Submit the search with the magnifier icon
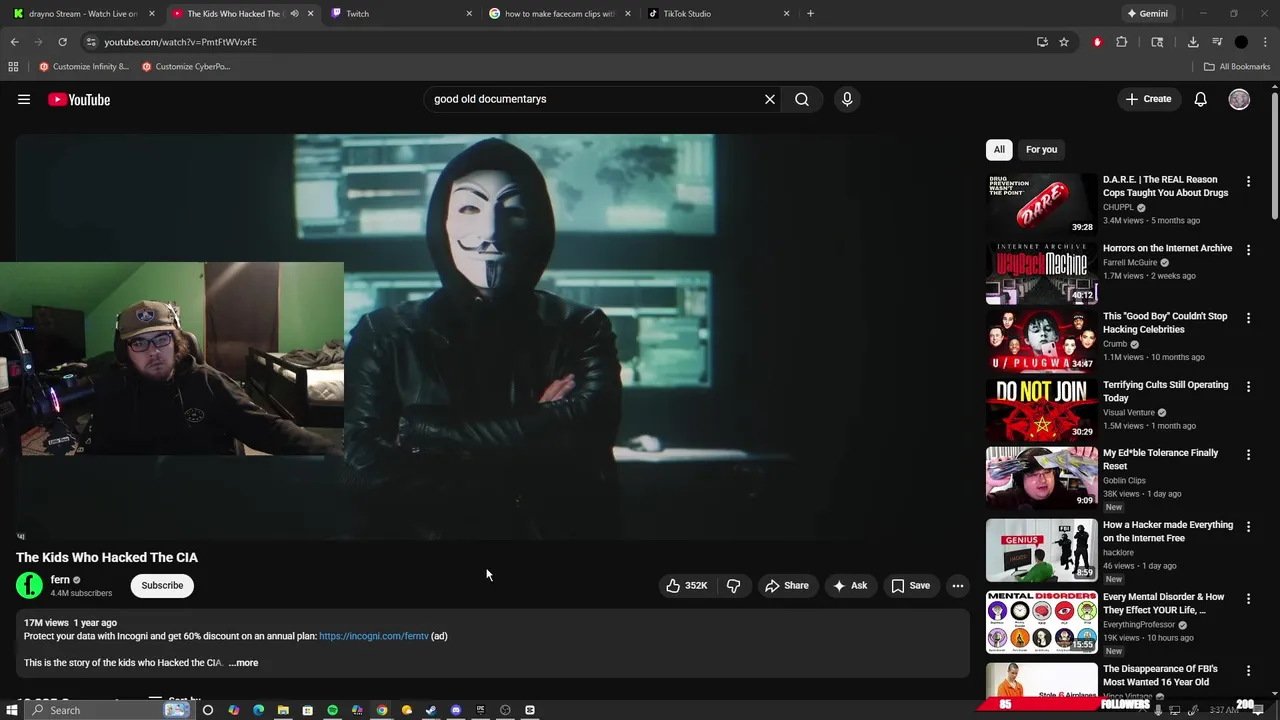 coord(802,99)
